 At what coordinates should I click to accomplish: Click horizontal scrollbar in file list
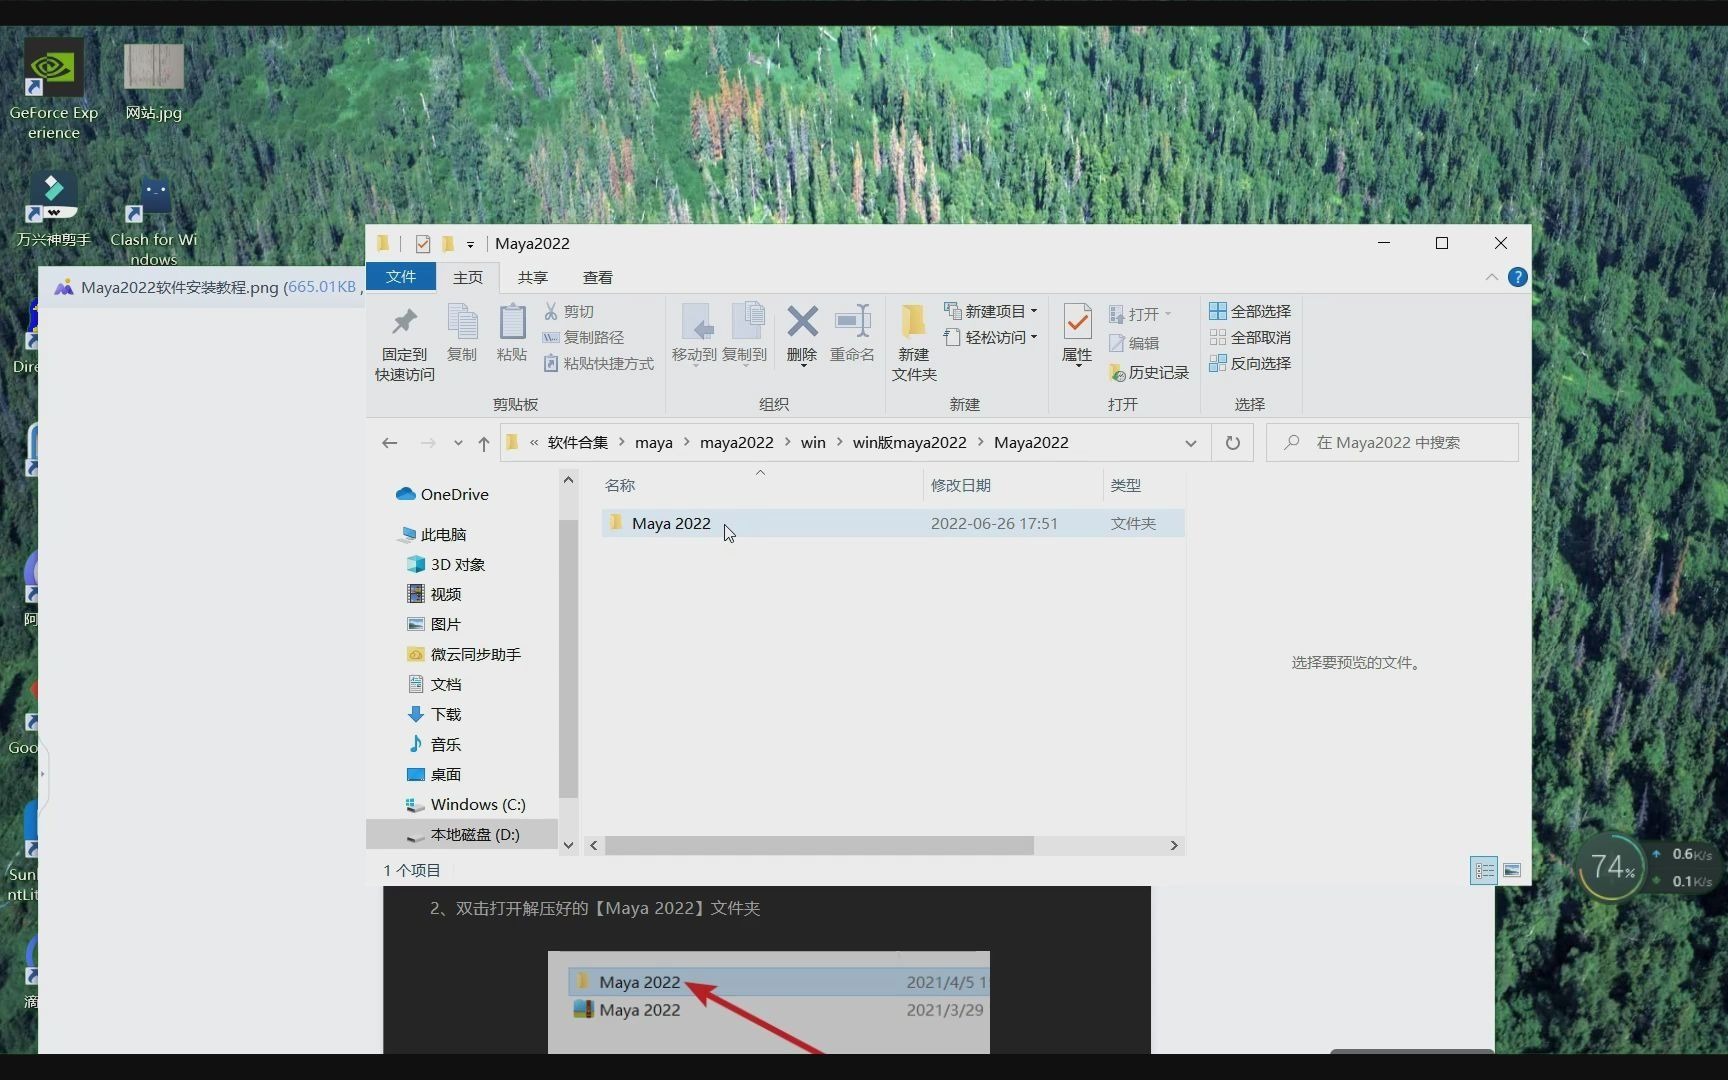819,846
